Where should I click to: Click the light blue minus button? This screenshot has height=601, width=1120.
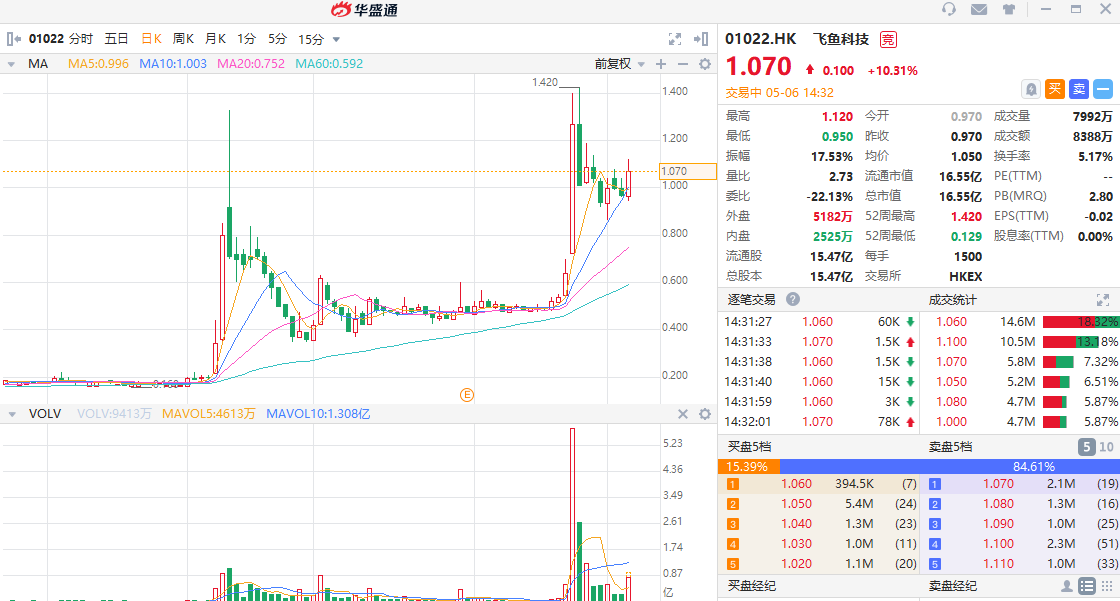point(1103,89)
